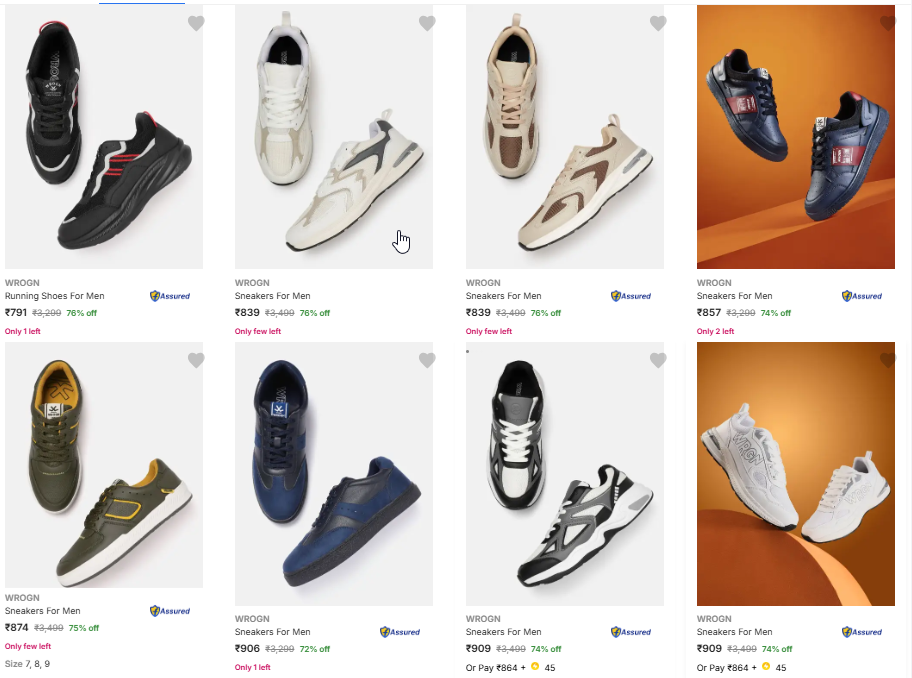Image resolution: width=912 pixels, height=678 pixels.
Task: Toggle wishlist heart on beige brown sneakers
Action: [657, 24]
